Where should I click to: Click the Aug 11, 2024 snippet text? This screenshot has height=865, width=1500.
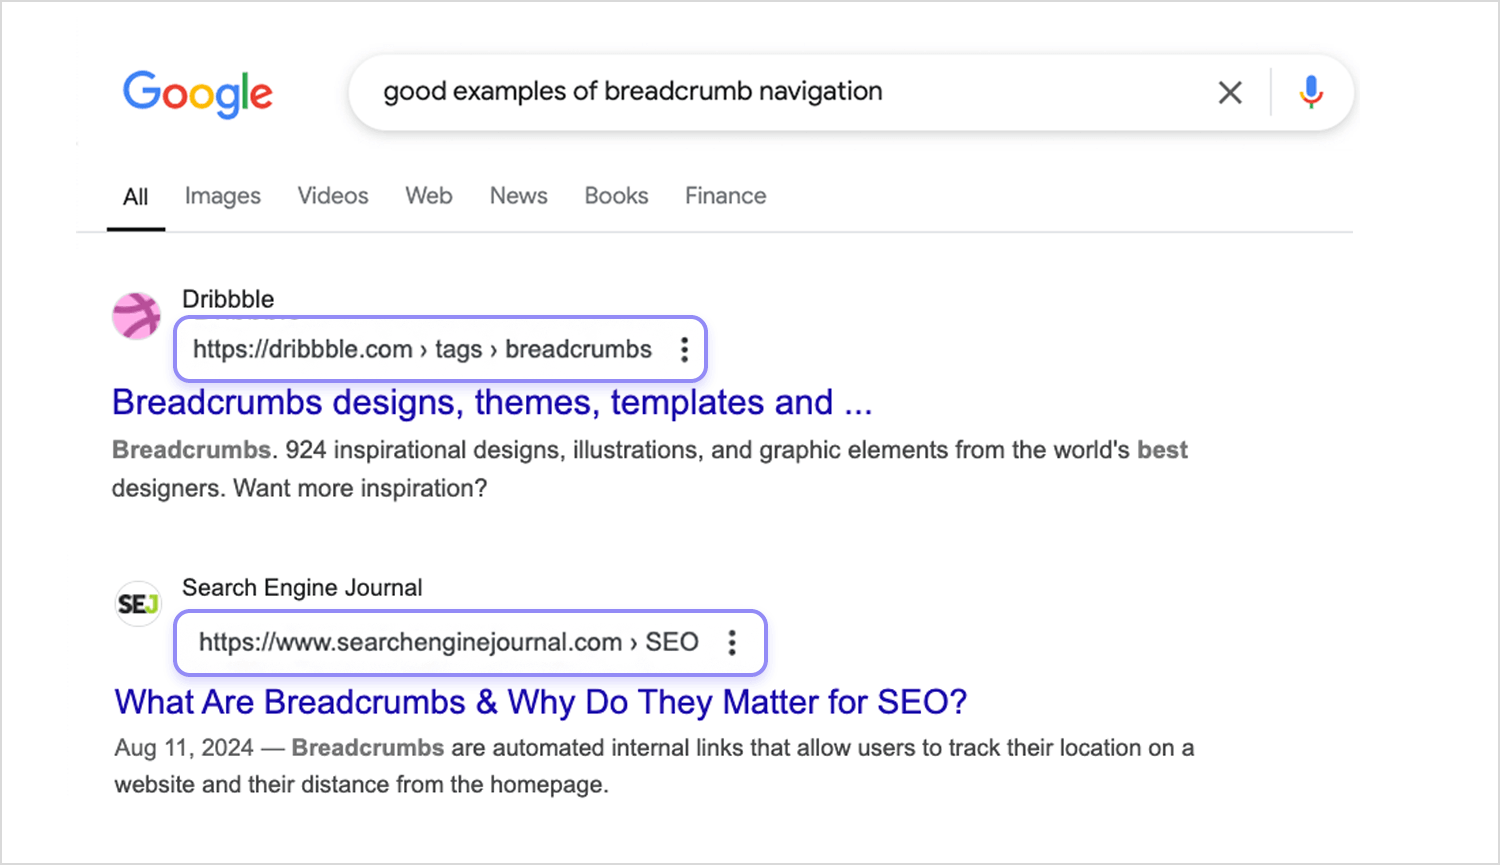pyautogui.click(x=654, y=766)
